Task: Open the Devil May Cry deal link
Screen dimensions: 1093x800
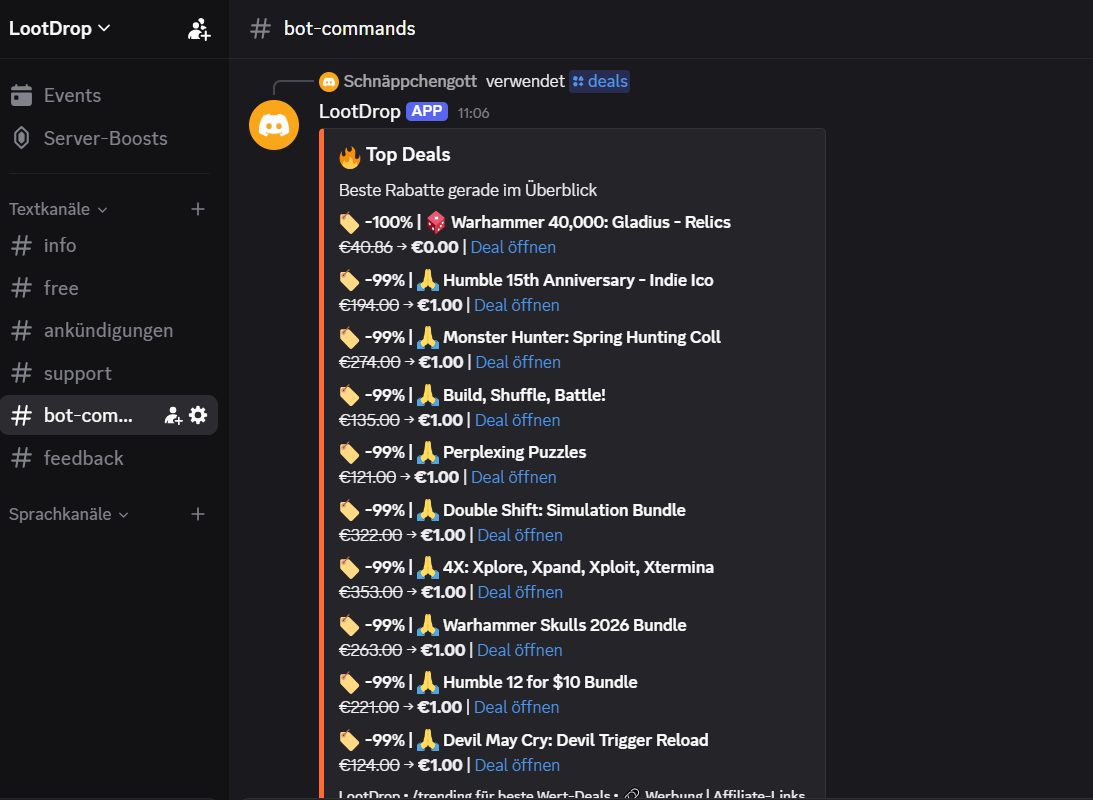Action: [517, 765]
